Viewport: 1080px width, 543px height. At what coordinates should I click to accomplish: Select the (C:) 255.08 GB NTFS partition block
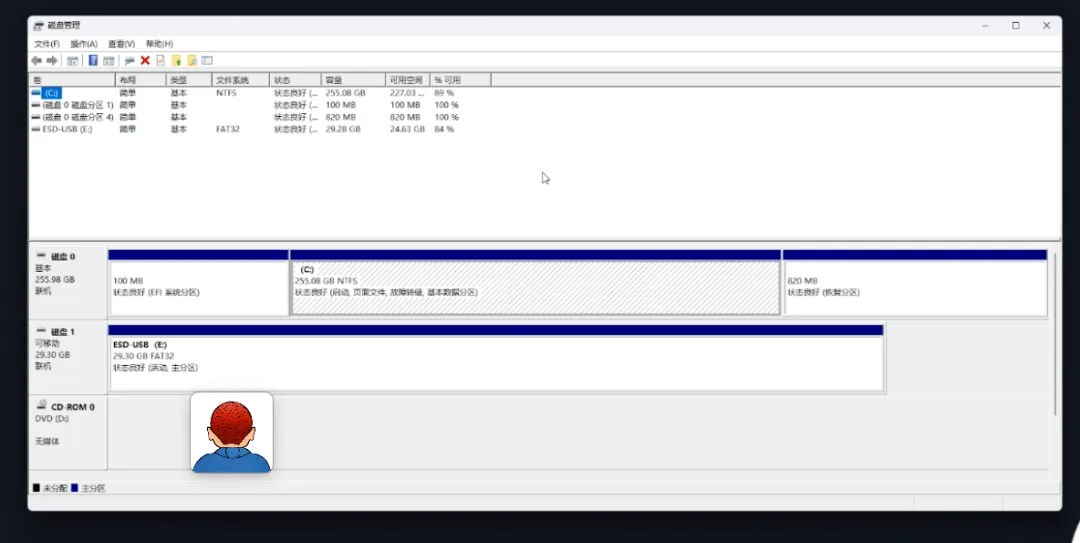point(536,283)
